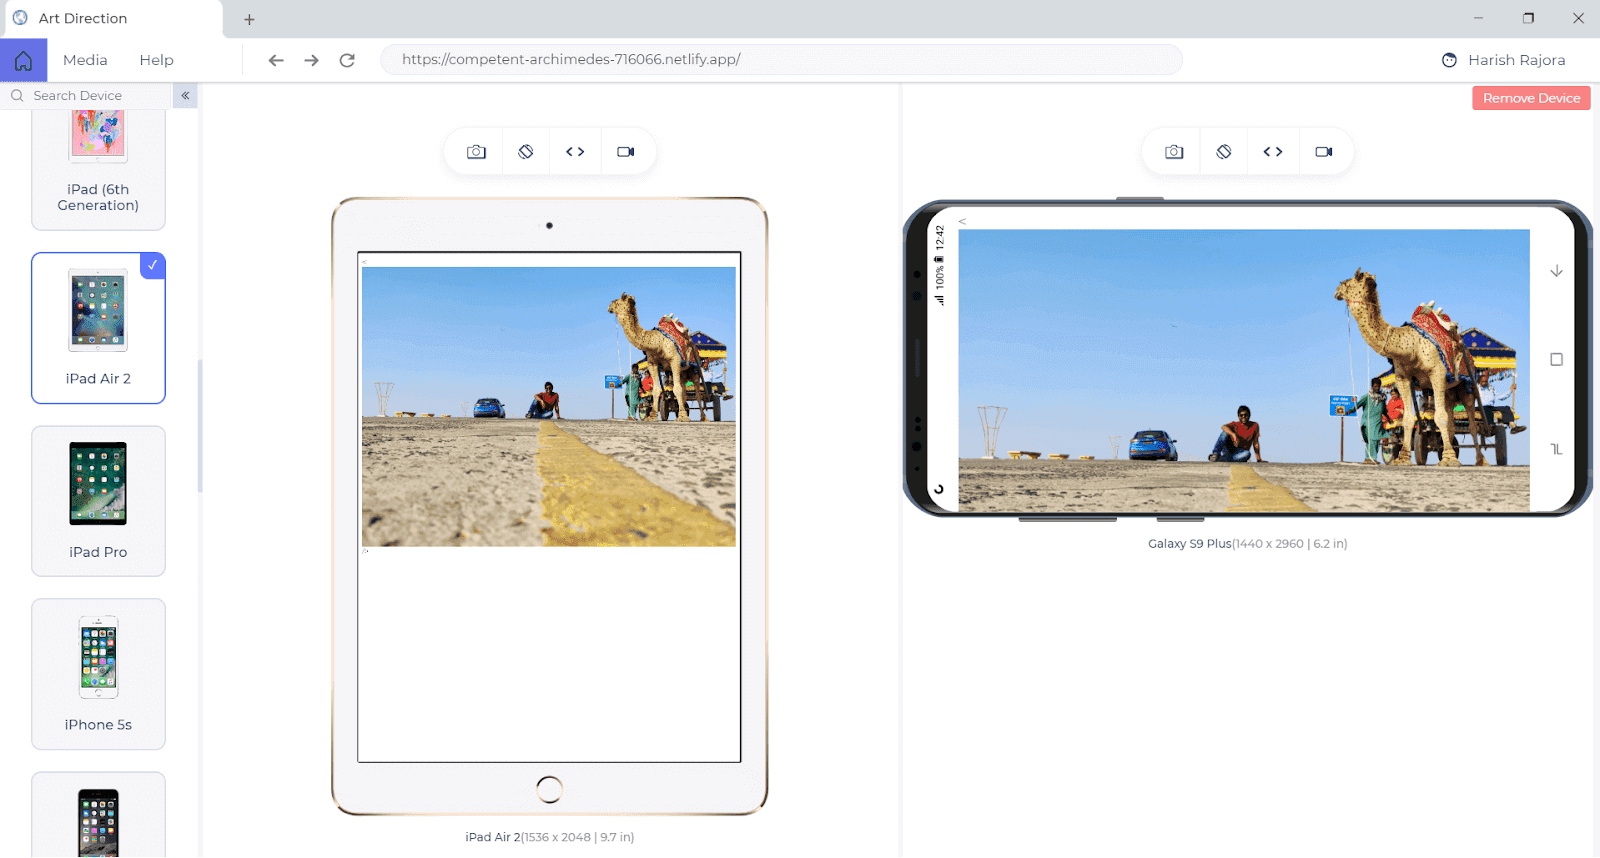Viewport: 1600px width, 858px height.
Task: Open the Help menu
Action: (x=156, y=60)
